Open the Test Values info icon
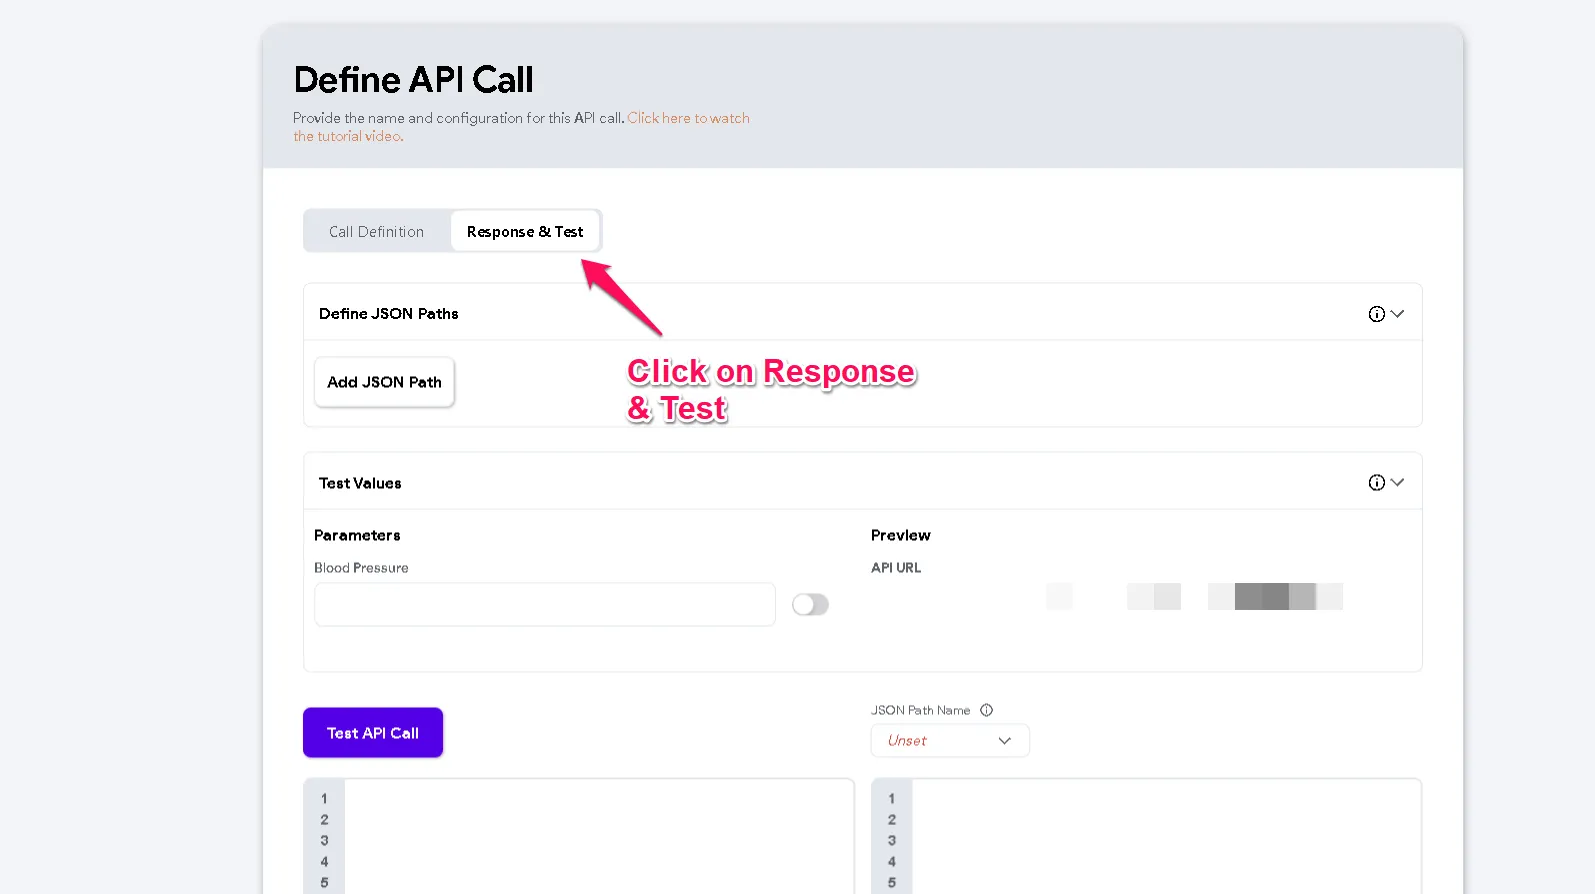 click(1376, 483)
